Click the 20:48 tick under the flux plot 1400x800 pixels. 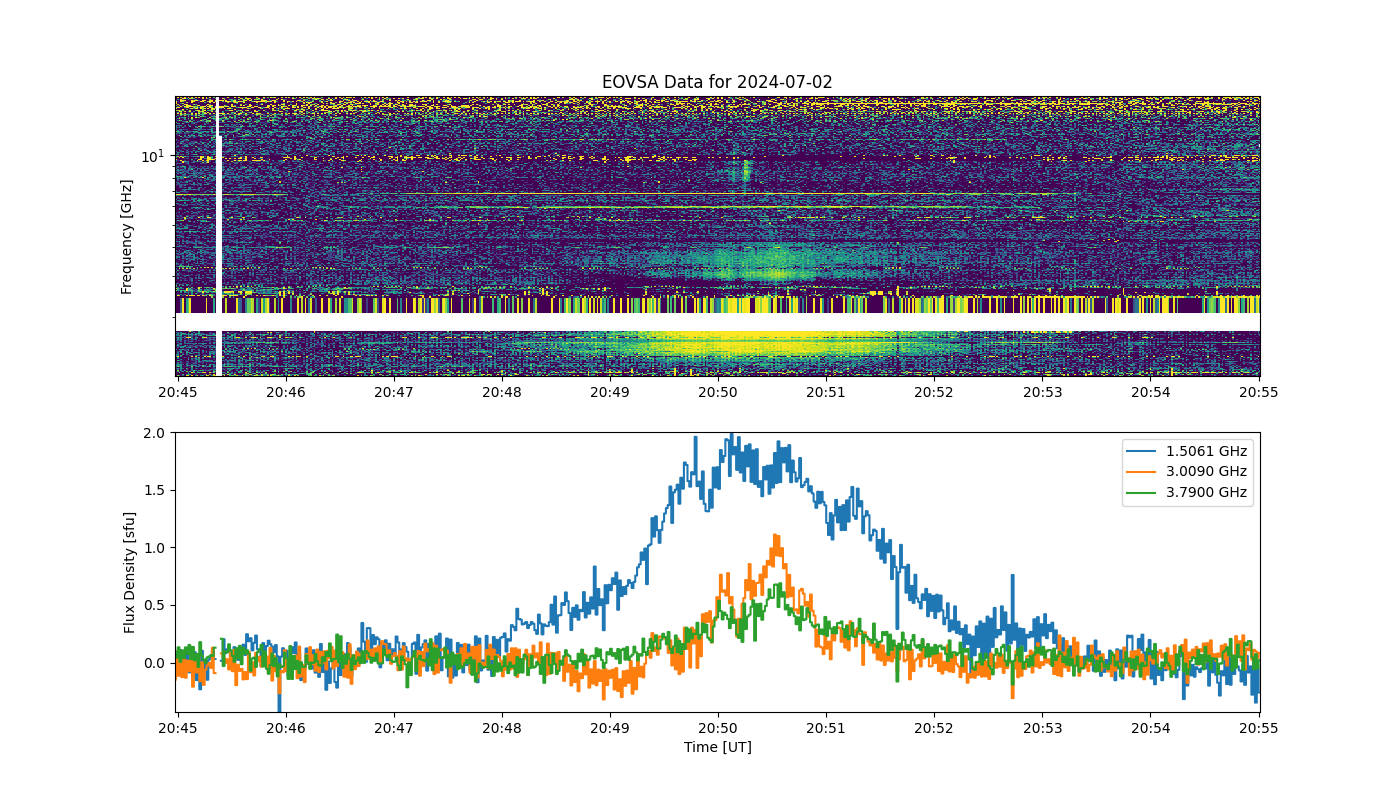point(501,728)
